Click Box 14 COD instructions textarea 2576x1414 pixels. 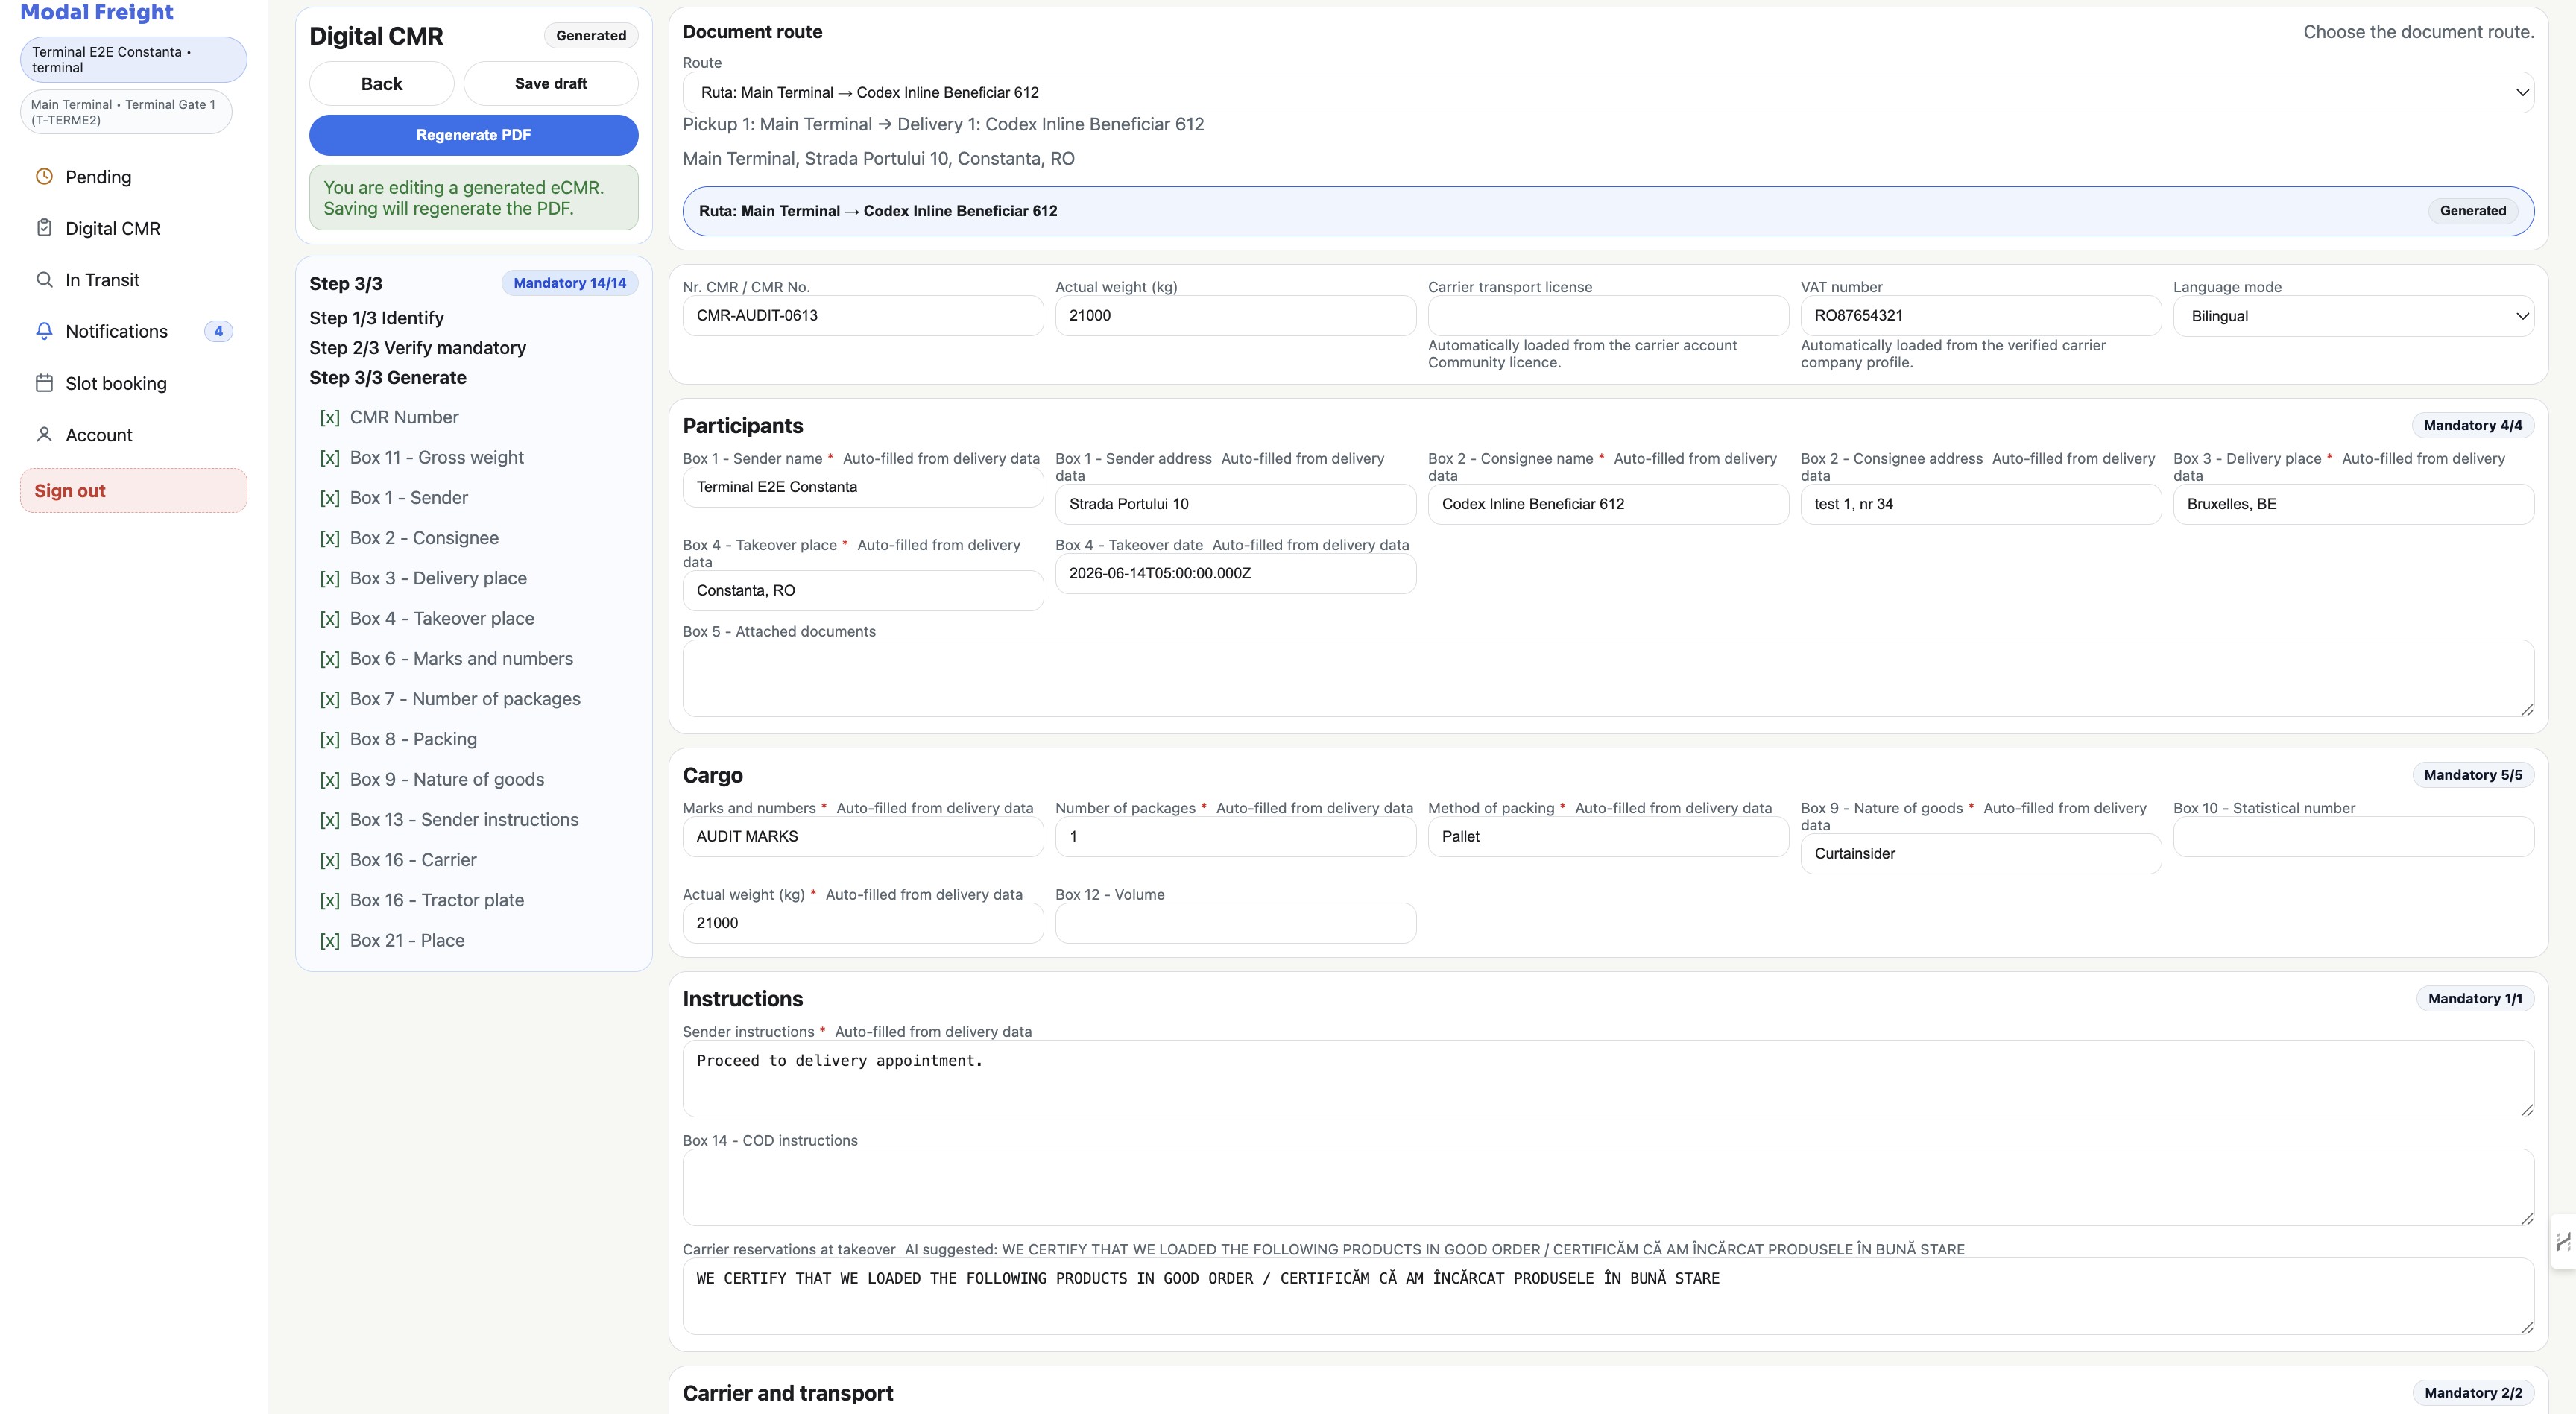[x=1608, y=1187]
